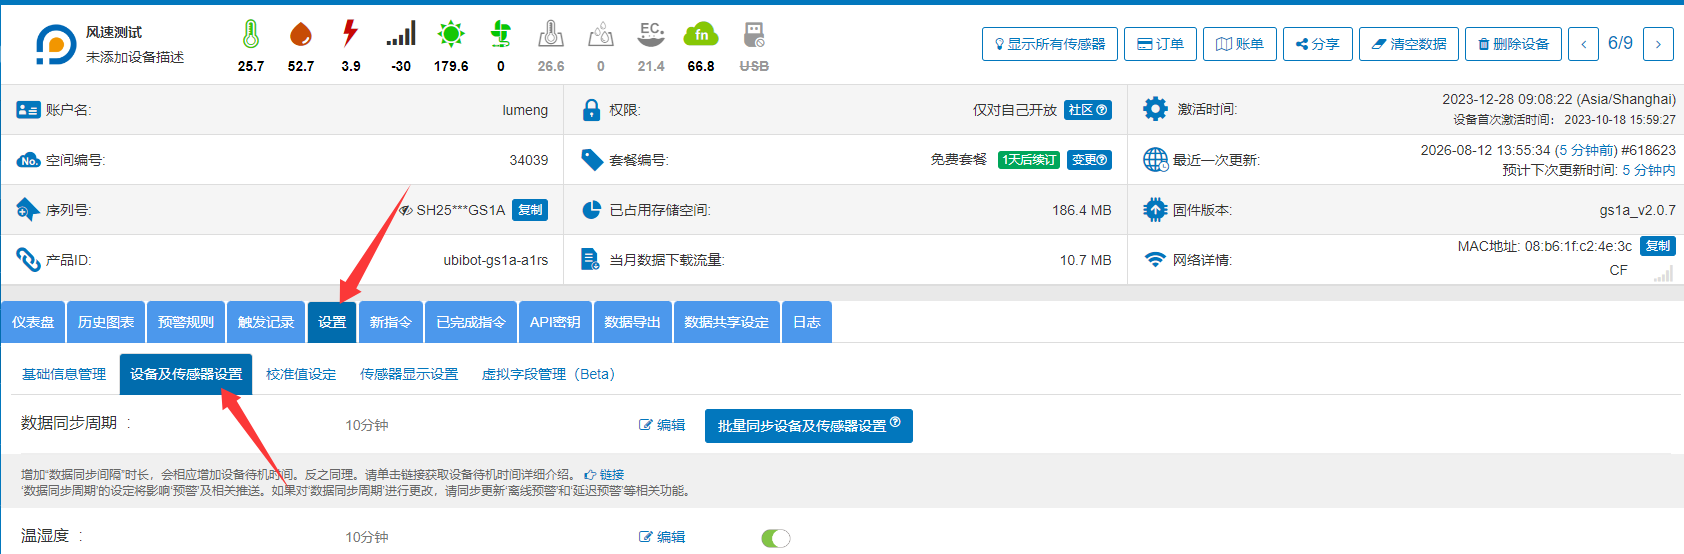Click the serial number tag icon
Image resolution: width=1684 pixels, height=554 pixels.
point(28,210)
